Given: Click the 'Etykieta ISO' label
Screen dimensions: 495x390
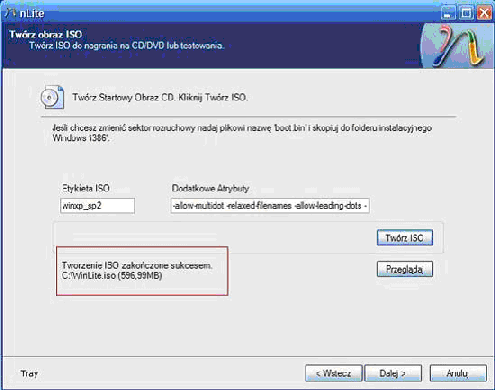Looking at the screenshot, I should (86, 188).
